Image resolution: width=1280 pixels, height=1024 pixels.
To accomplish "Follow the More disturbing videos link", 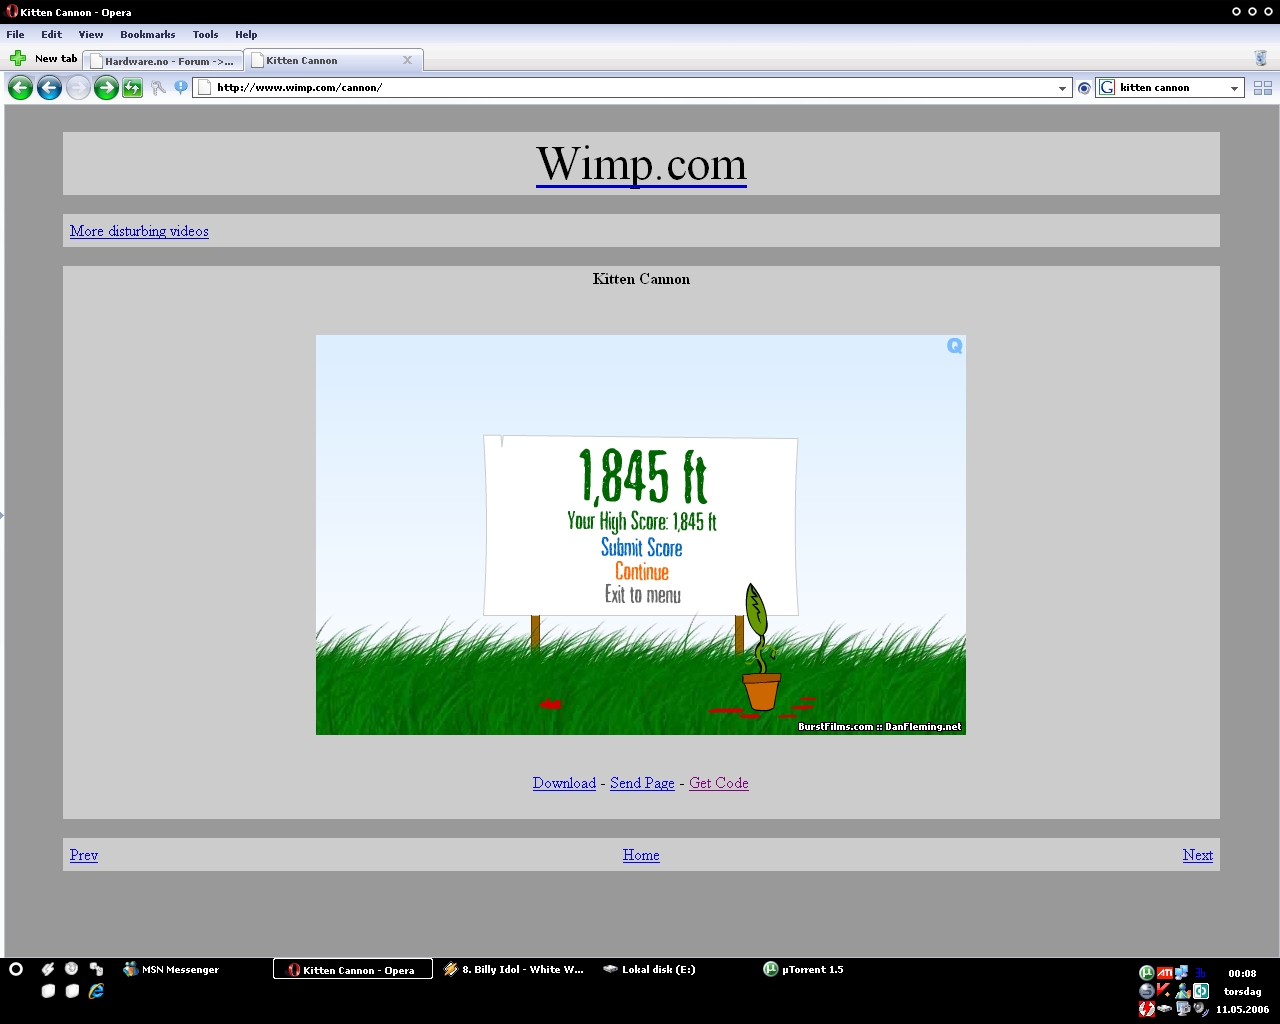I will [x=139, y=231].
